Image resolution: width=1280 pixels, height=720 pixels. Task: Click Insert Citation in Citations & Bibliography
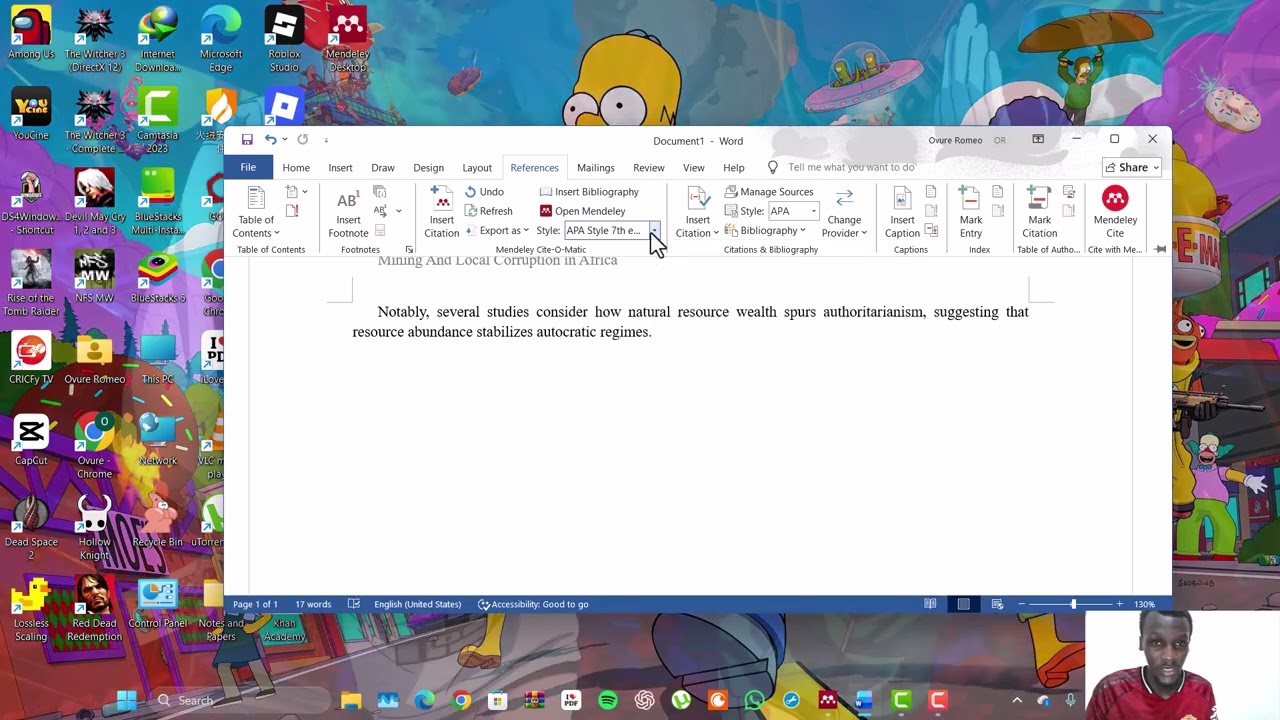[x=697, y=213]
